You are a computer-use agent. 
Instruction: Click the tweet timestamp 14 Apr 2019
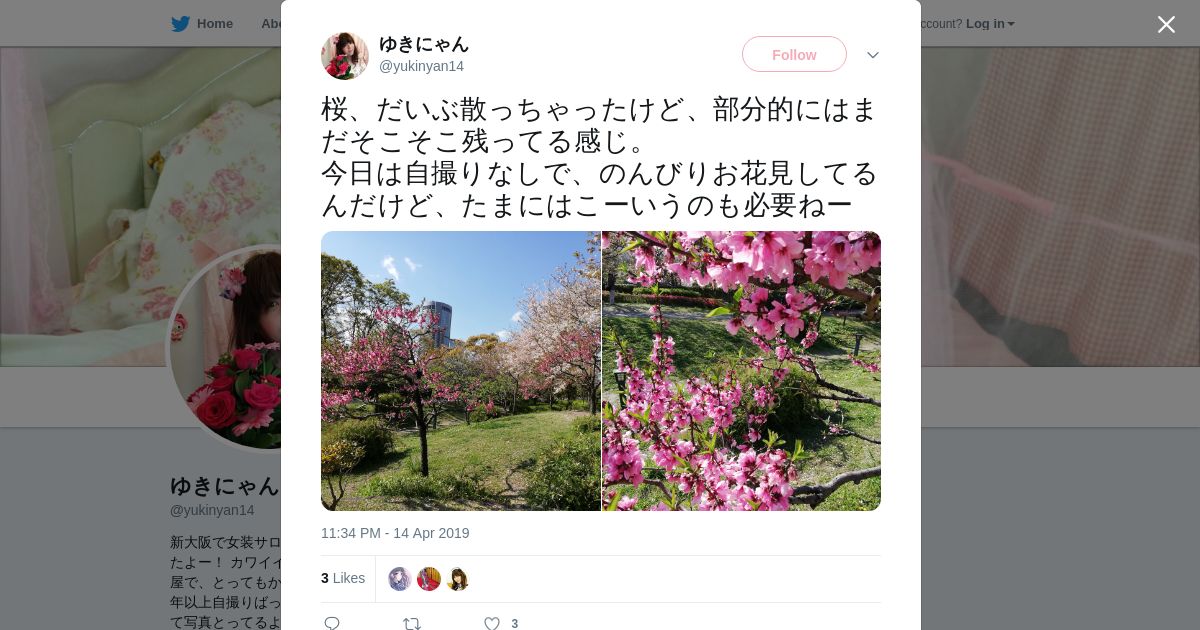(x=395, y=533)
